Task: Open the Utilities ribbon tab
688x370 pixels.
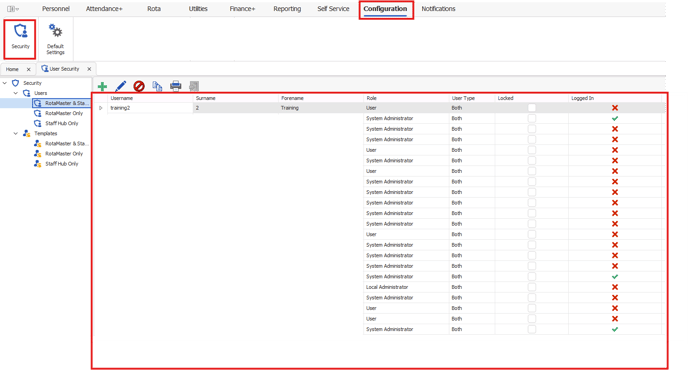Action: [198, 9]
